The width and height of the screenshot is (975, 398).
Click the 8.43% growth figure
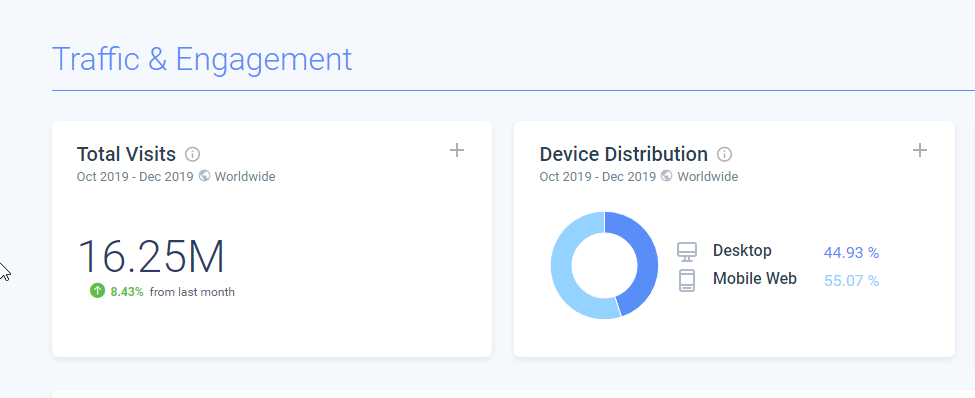(127, 292)
